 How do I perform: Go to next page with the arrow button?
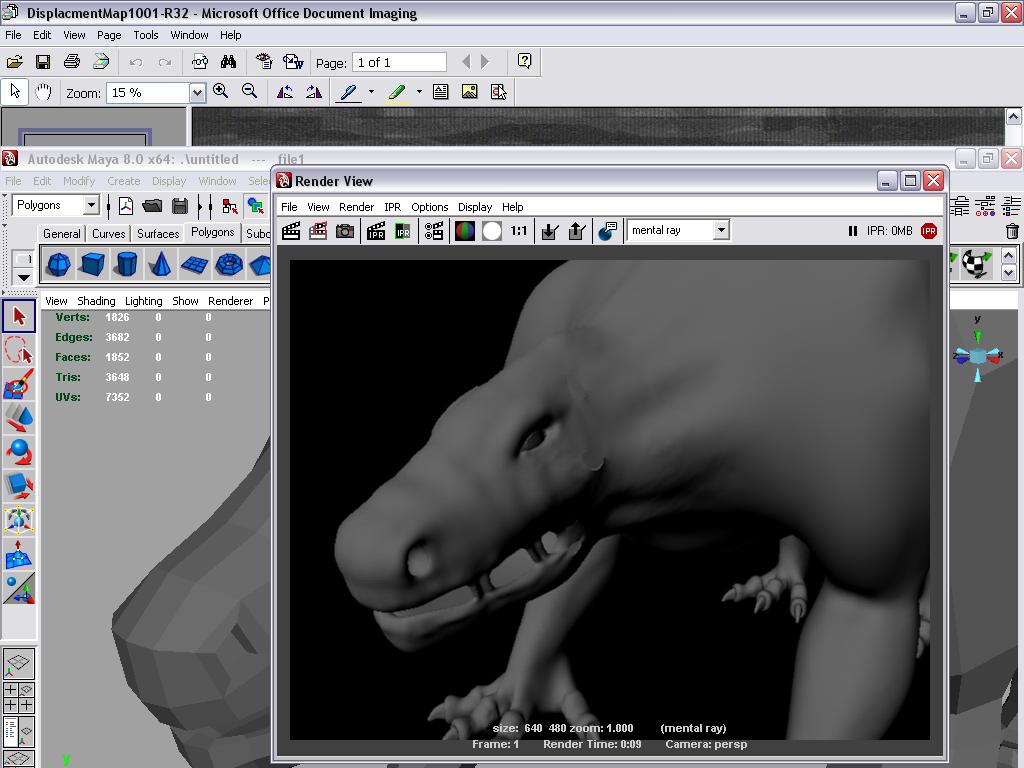coord(486,61)
